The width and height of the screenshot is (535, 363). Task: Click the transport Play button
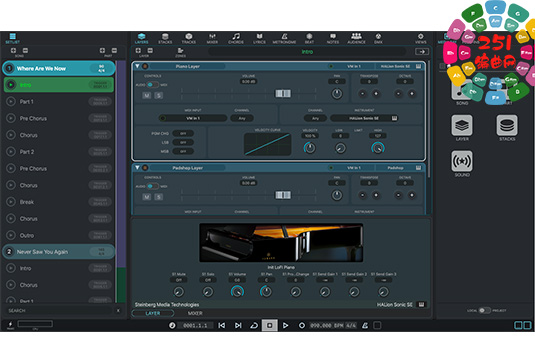click(x=286, y=325)
